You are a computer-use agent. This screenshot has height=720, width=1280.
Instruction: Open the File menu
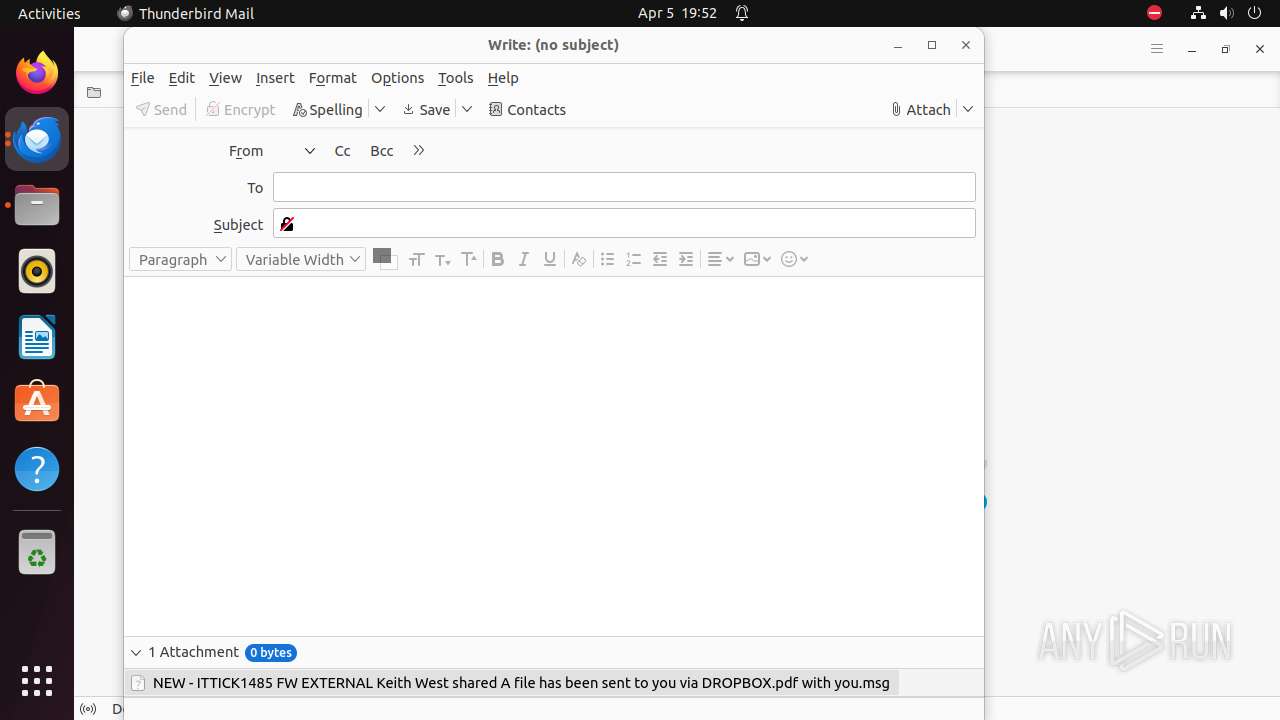143,78
